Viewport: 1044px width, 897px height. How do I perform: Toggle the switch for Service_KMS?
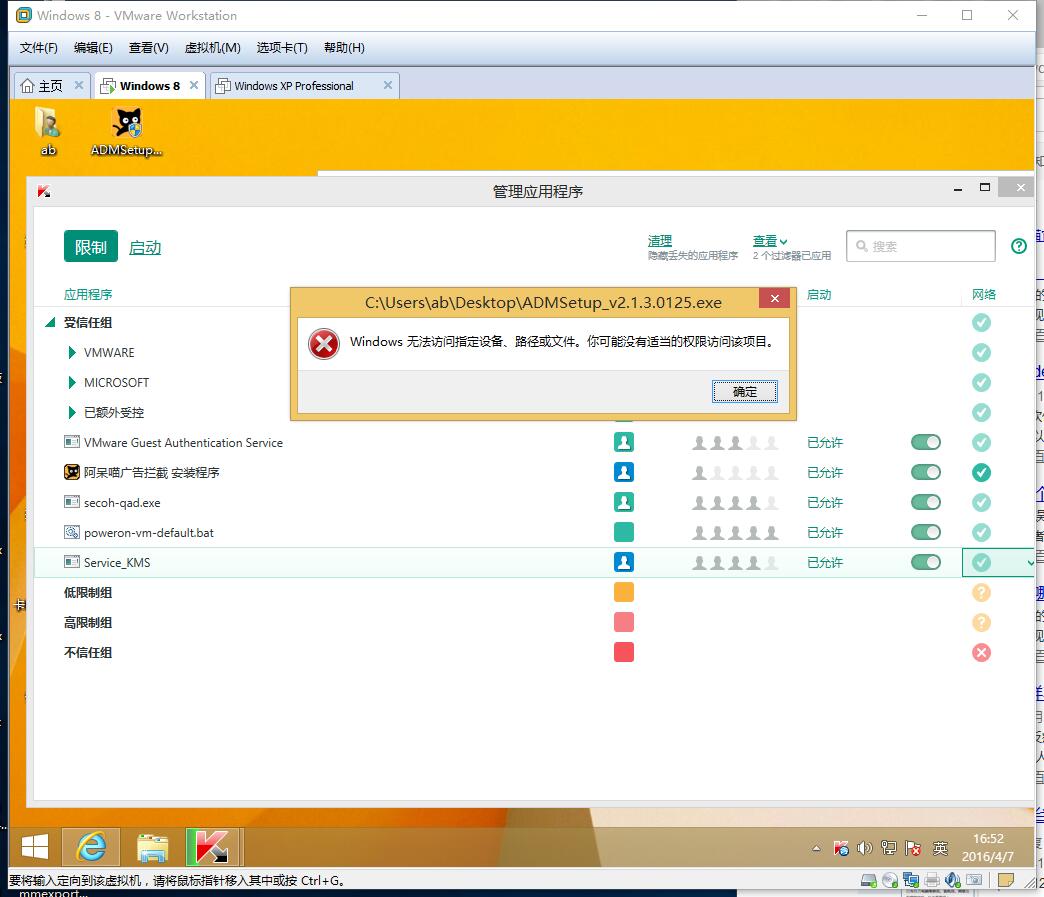pyautogui.click(x=925, y=562)
